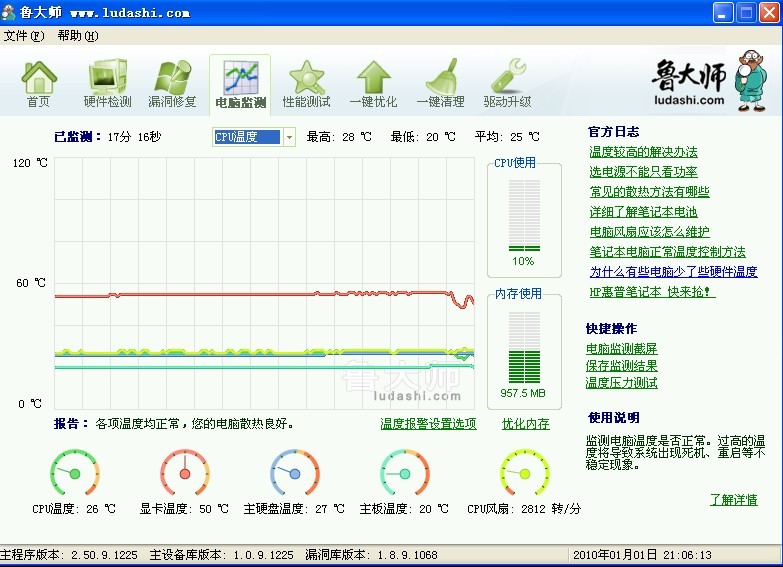Click 主程序版本: 2.50.9.1225 status text

(x=69, y=555)
